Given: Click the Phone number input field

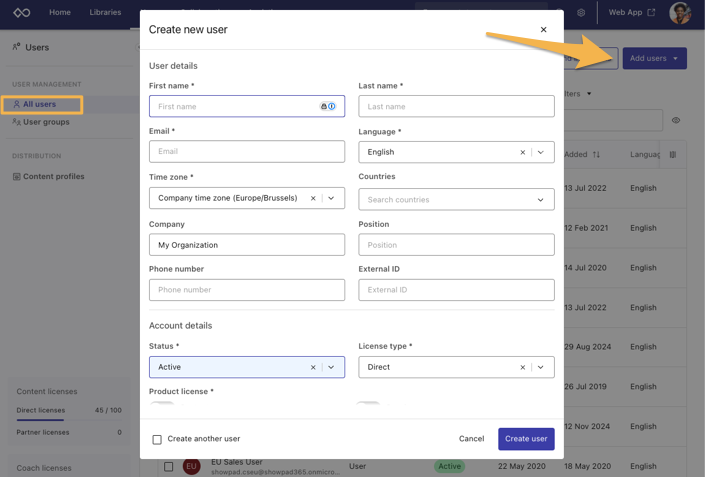Looking at the screenshot, I should [247, 290].
